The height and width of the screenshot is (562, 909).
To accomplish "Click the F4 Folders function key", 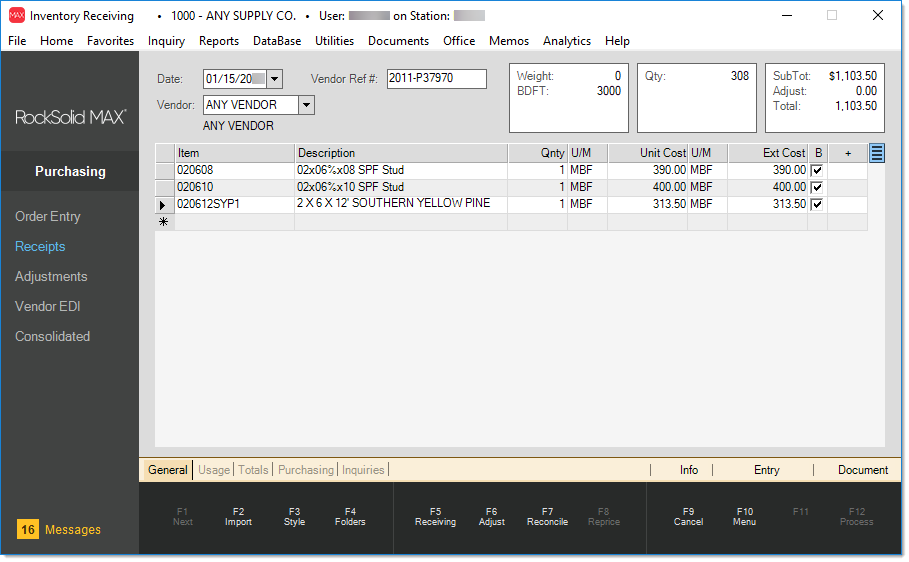I will 350,517.
